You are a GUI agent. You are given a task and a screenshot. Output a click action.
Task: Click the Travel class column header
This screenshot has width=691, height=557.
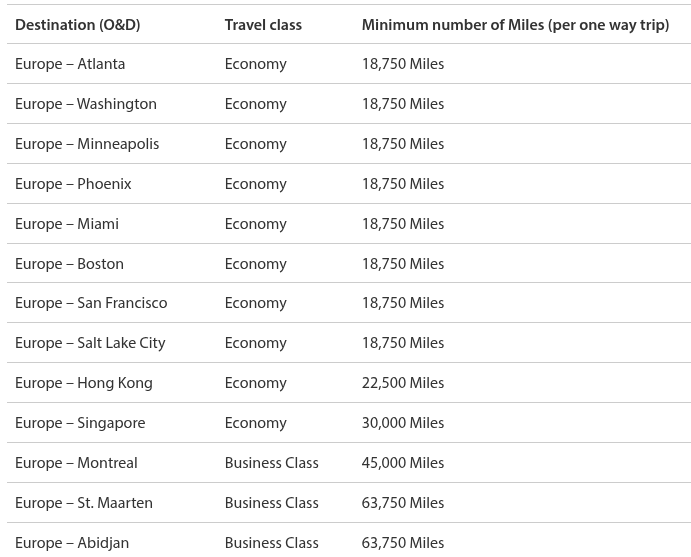[263, 24]
